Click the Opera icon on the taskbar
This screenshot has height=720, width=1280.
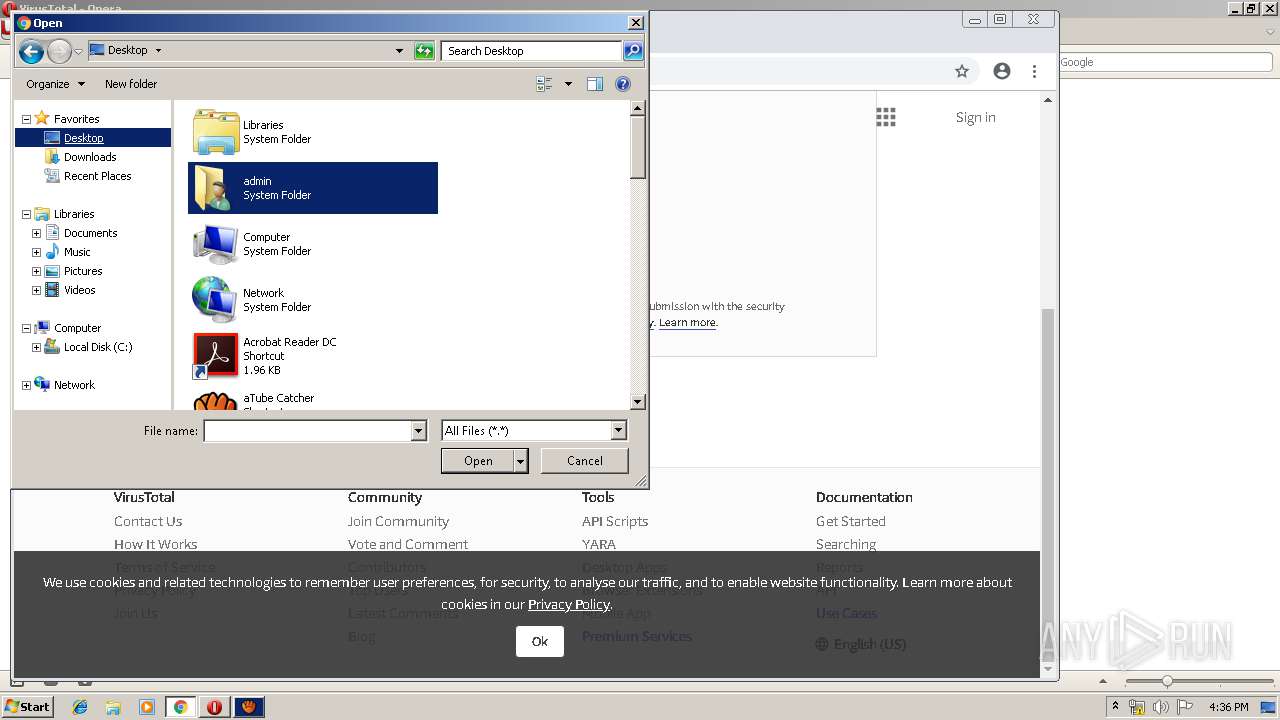pyautogui.click(x=214, y=707)
